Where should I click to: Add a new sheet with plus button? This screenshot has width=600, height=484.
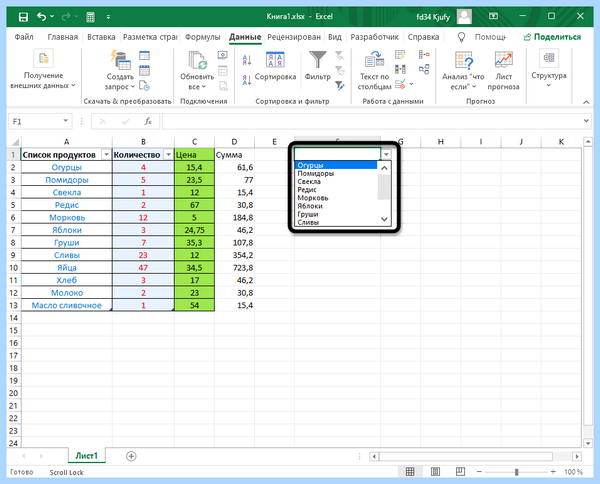pos(131,456)
